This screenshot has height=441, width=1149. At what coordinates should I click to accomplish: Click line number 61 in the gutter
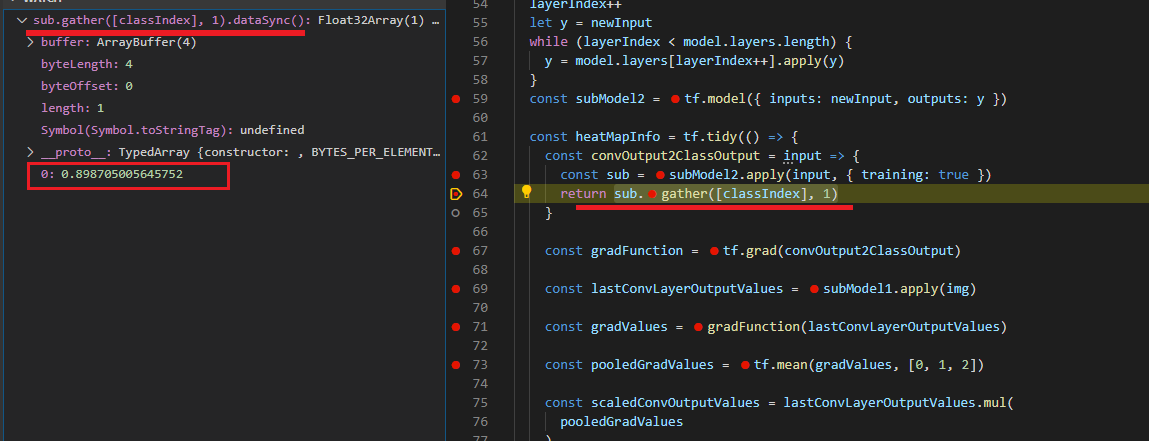coord(481,137)
